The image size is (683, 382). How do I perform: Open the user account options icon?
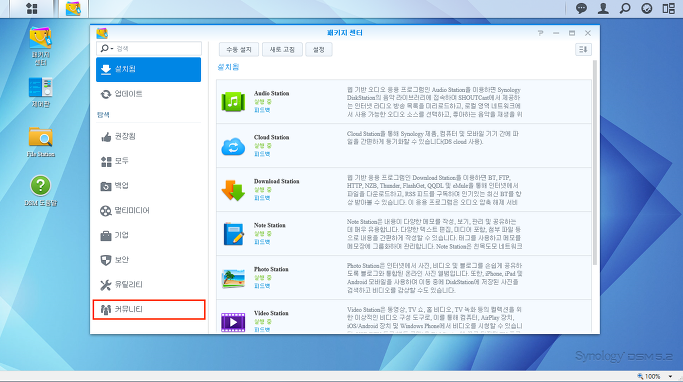coord(603,8)
